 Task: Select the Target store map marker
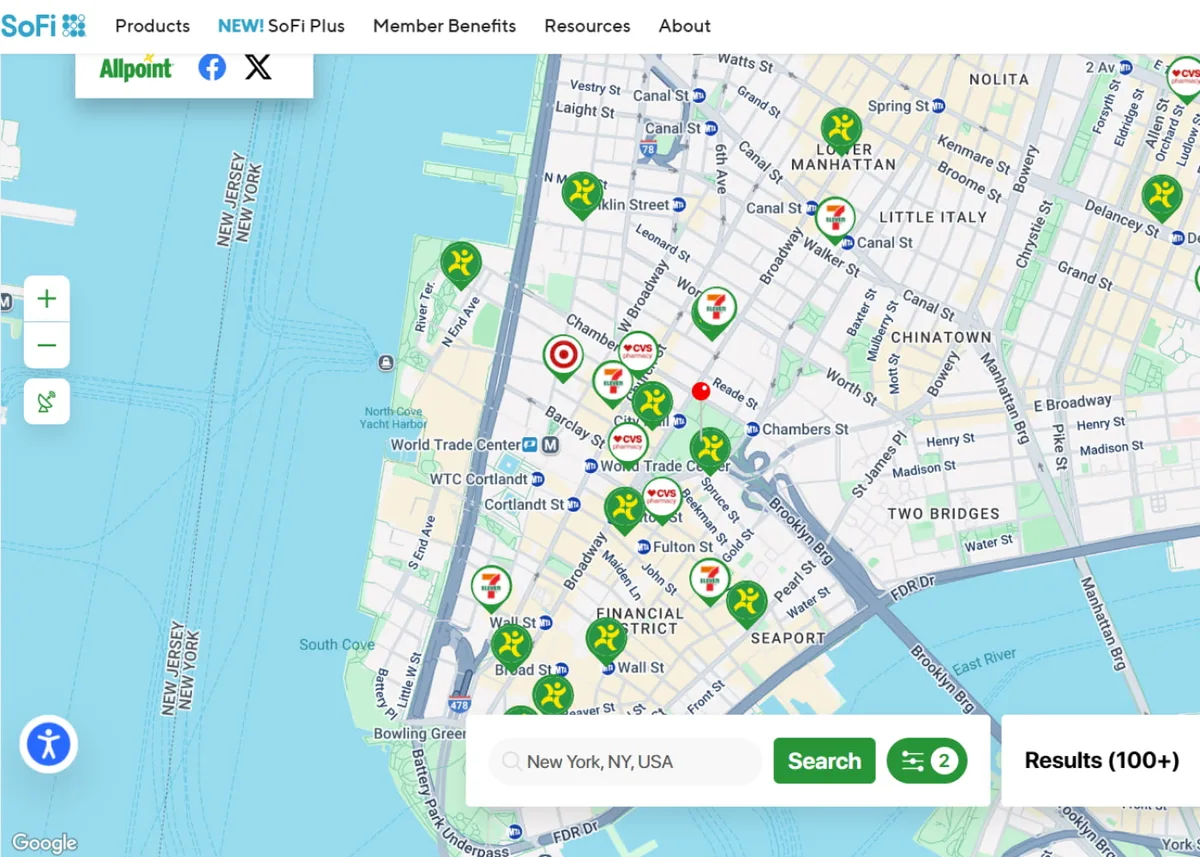click(563, 357)
